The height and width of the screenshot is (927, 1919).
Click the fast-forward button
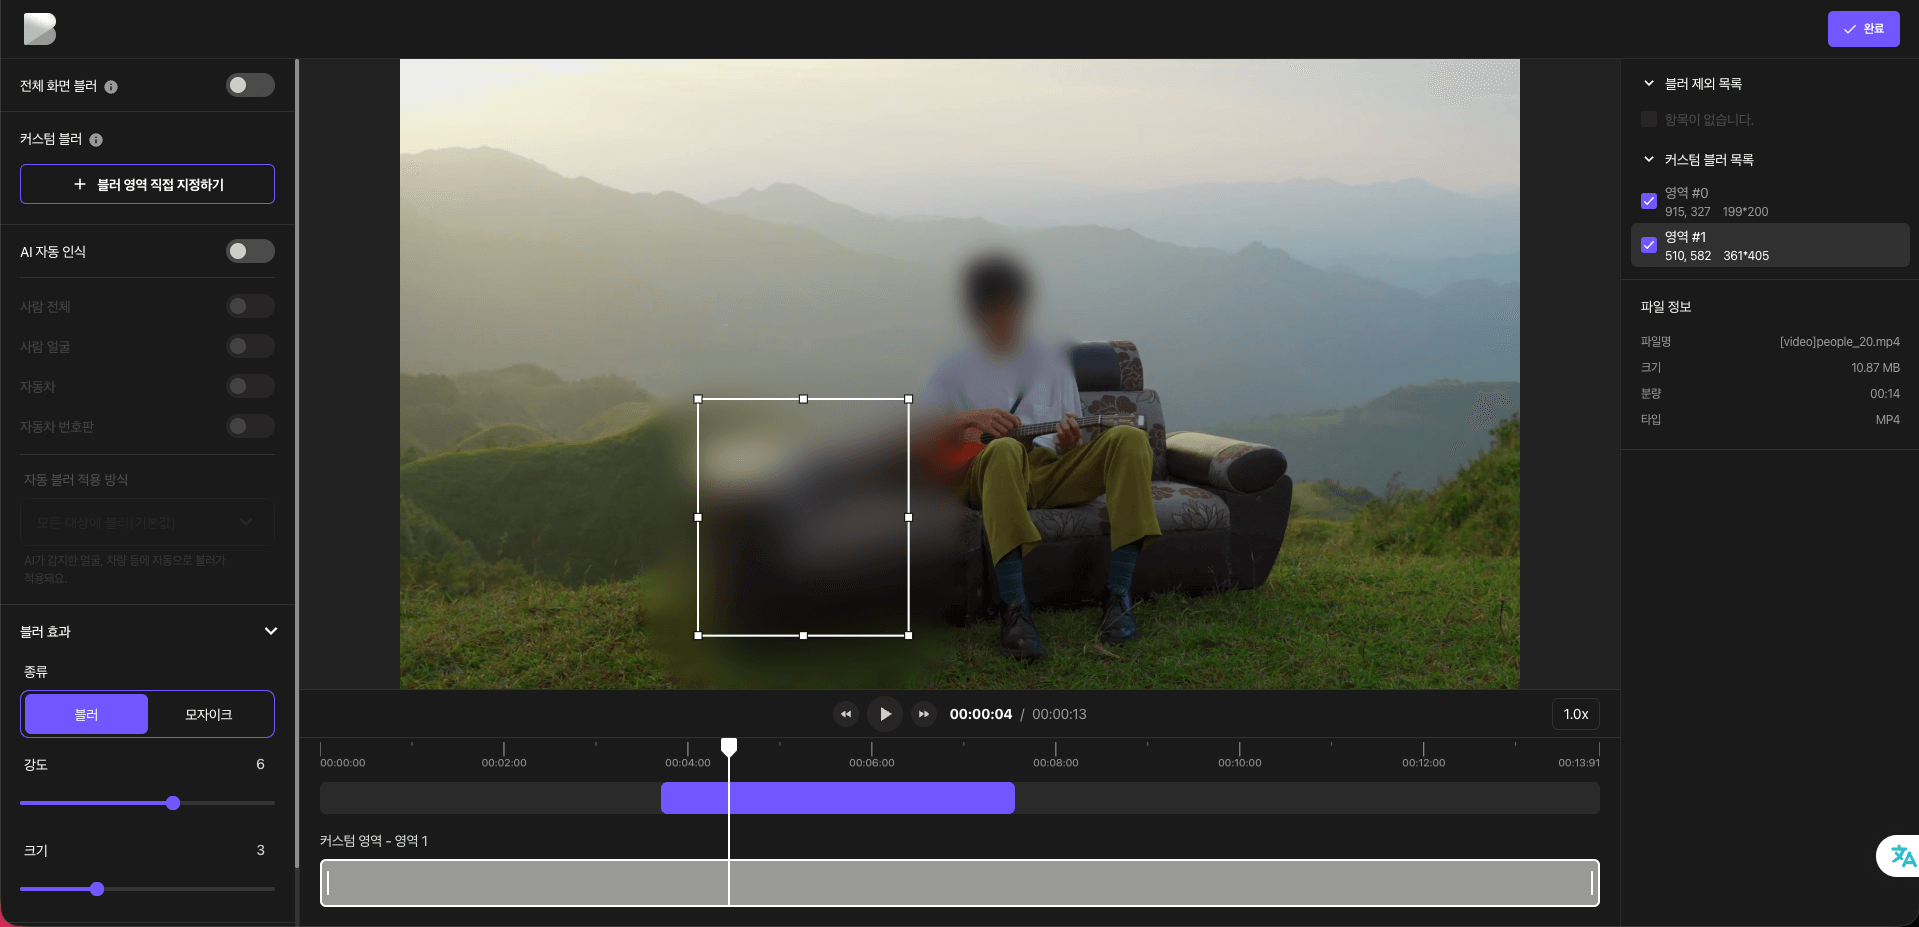tap(924, 714)
